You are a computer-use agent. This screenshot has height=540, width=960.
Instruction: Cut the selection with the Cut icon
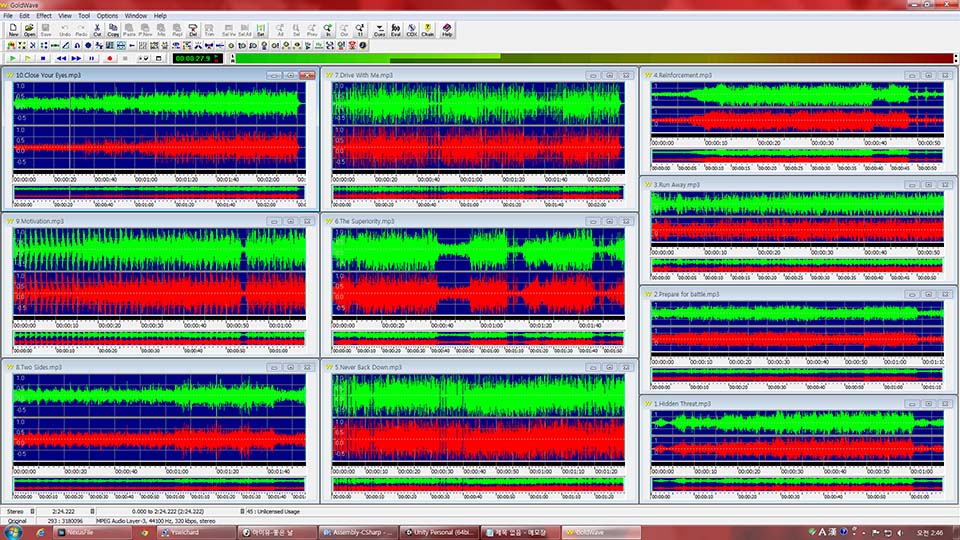(x=97, y=30)
